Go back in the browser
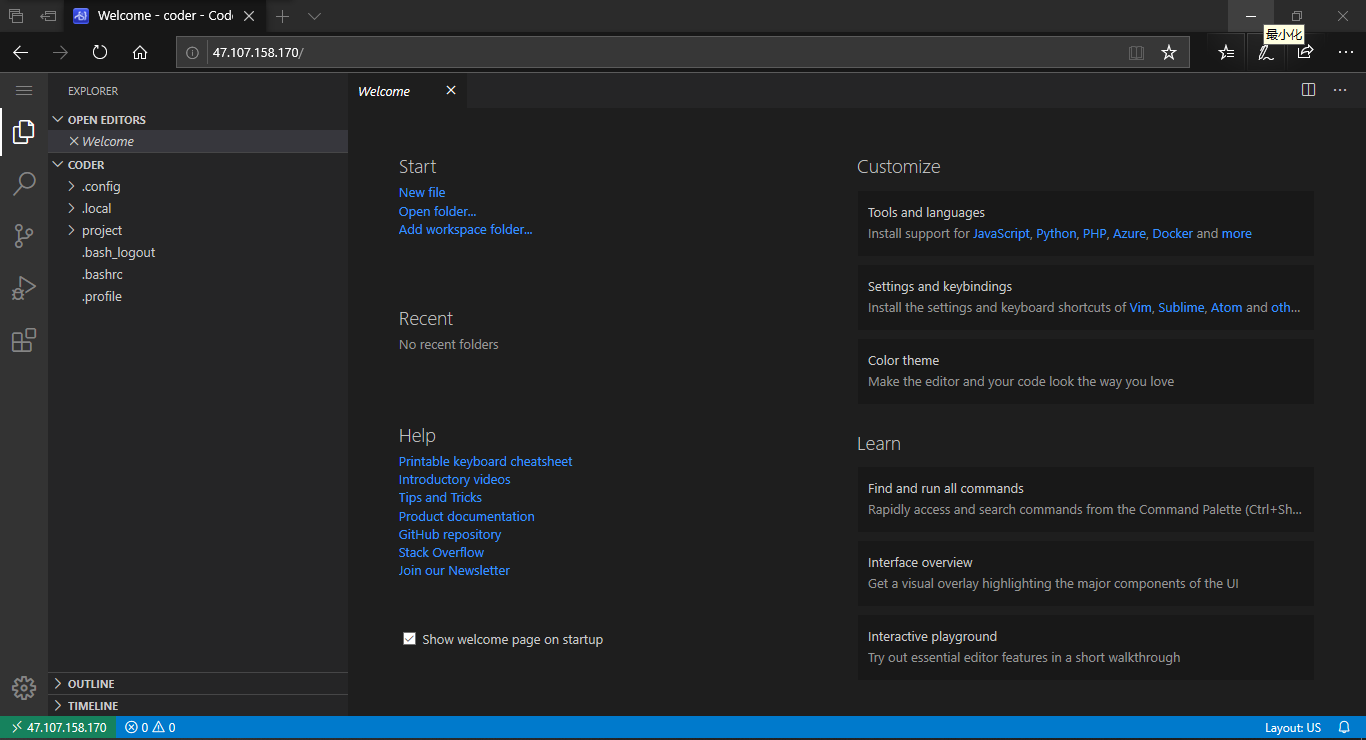The height and width of the screenshot is (740, 1366). [20, 52]
